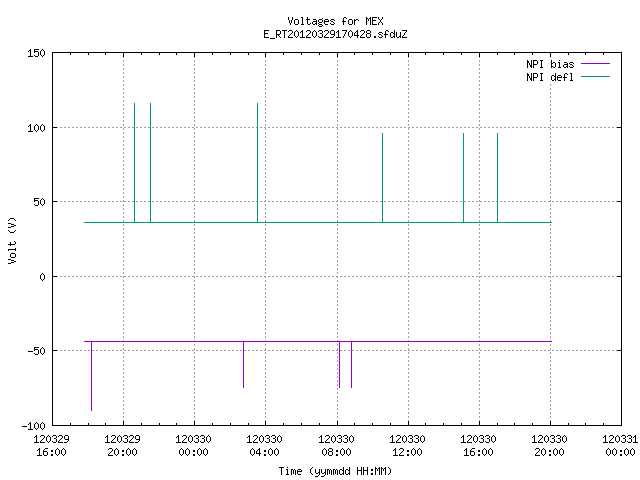Click purple bias dip at 120330 08:00
The height and width of the screenshot is (480, 640).
pyautogui.click(x=340, y=364)
